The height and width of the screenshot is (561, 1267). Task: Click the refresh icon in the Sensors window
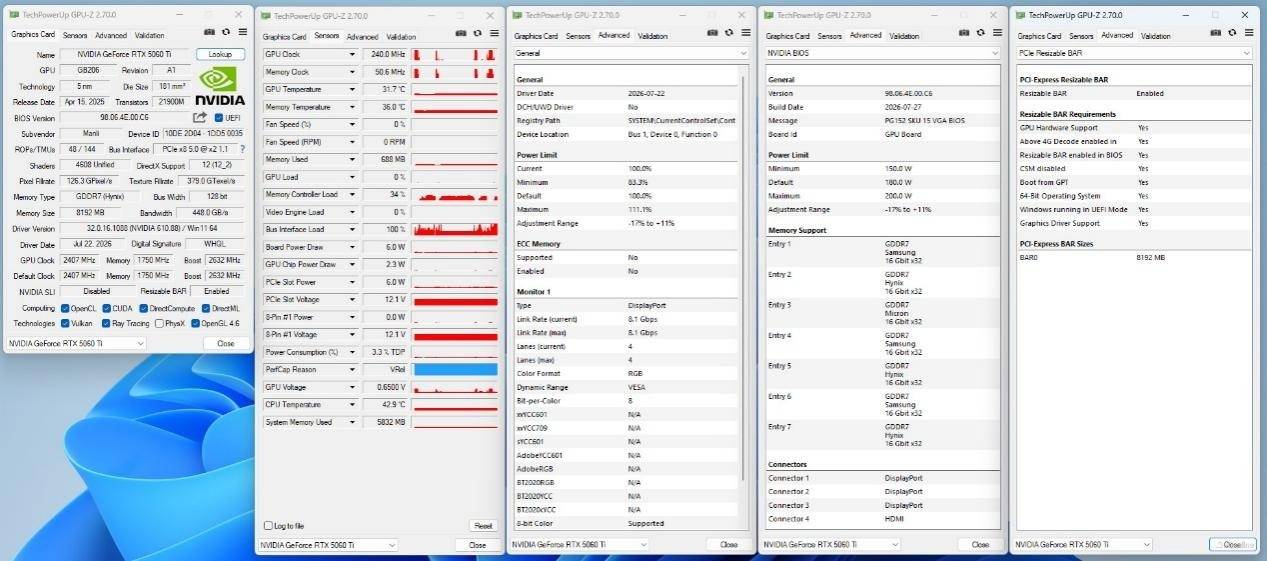pyautogui.click(x=477, y=34)
